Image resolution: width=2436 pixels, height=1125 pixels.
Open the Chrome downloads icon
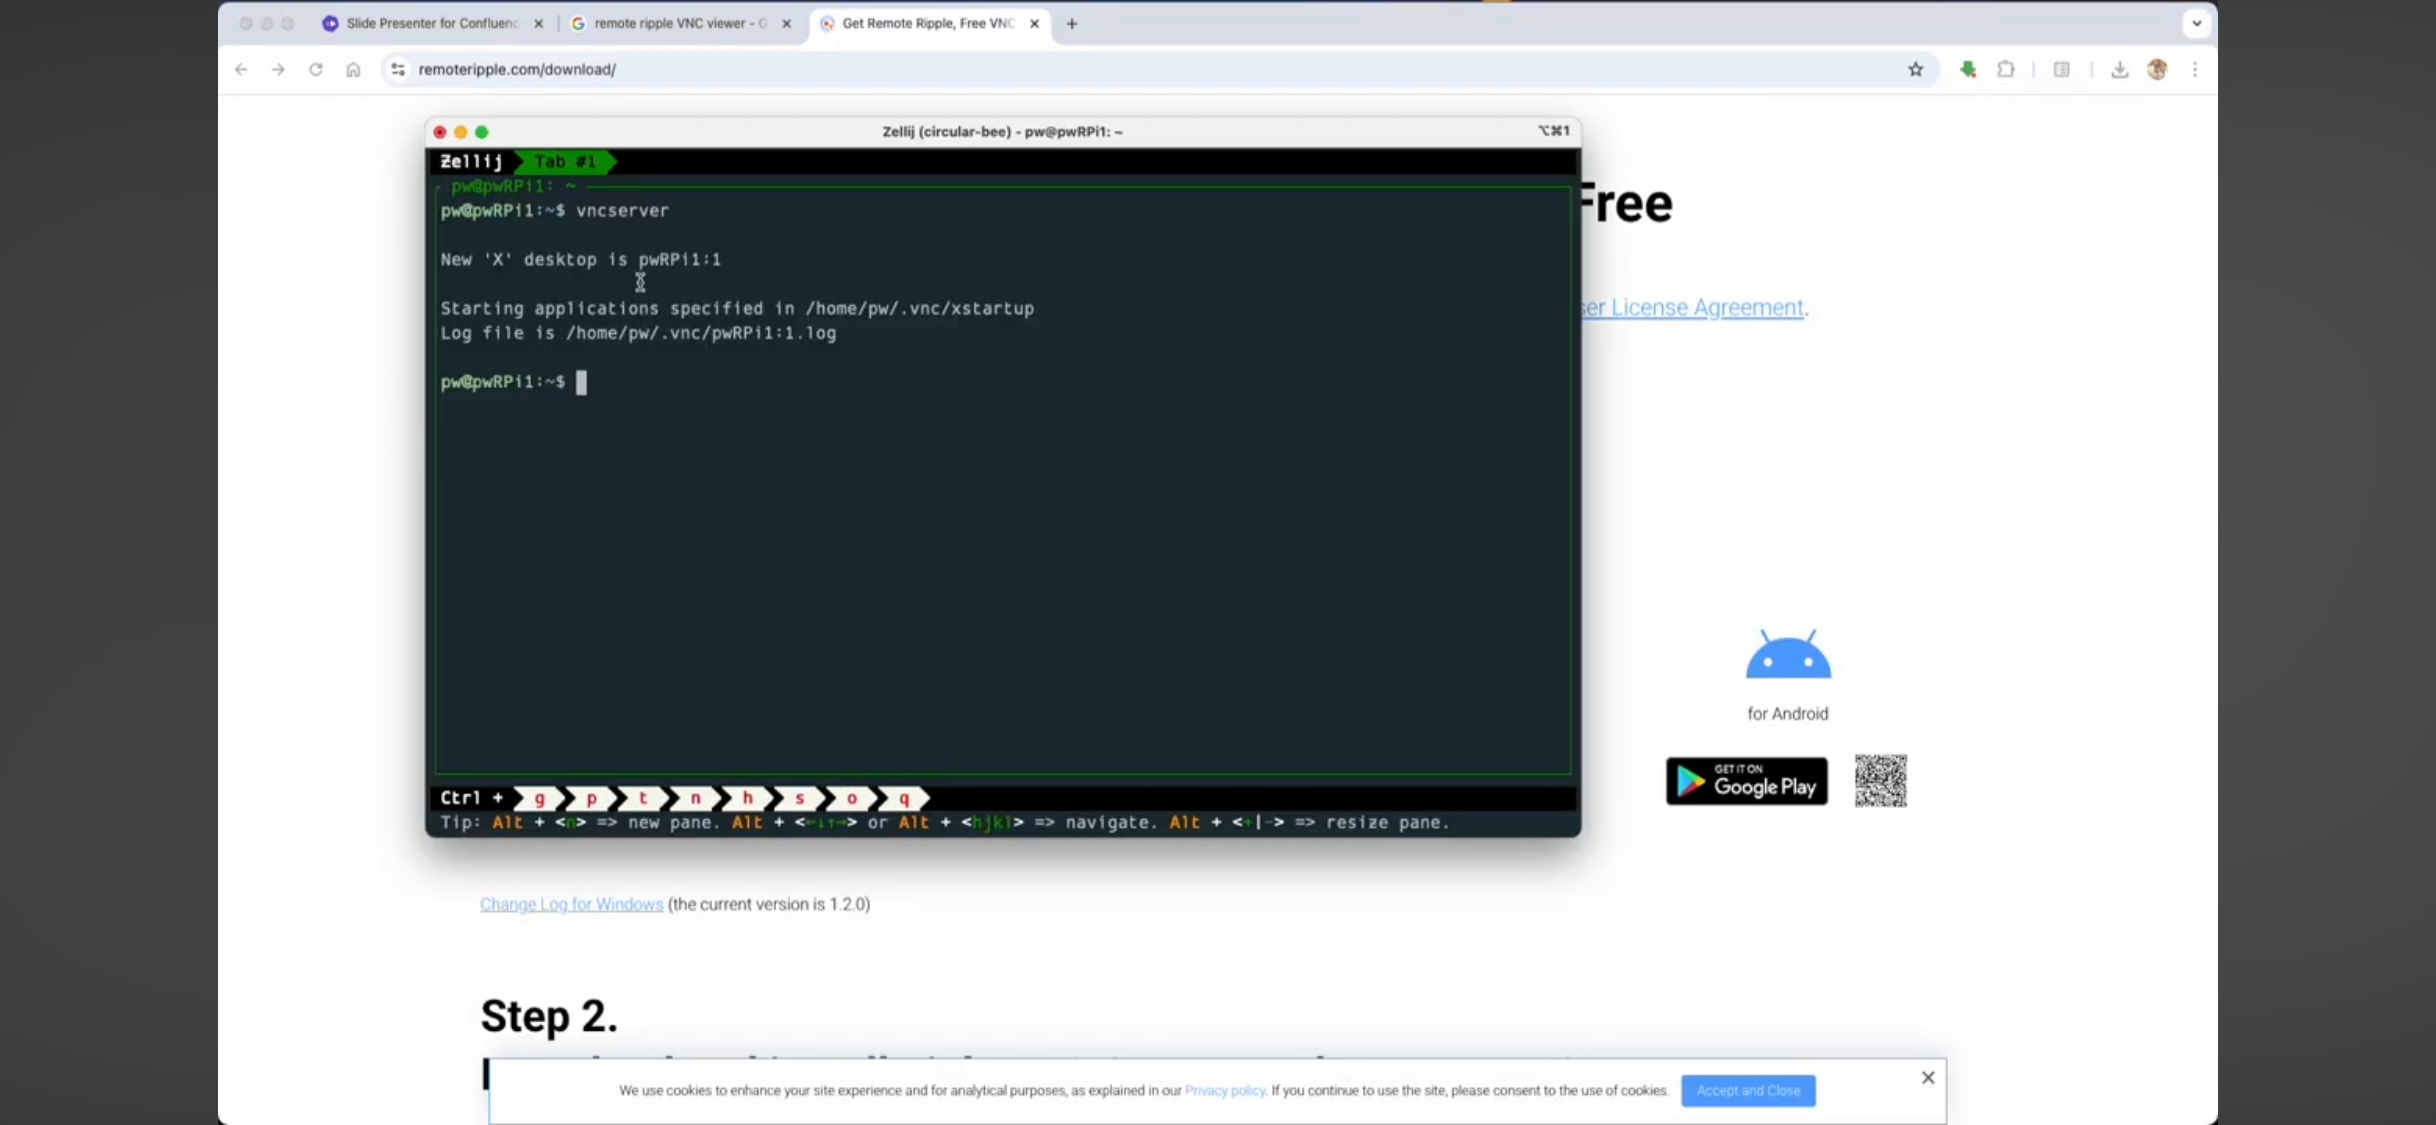[2119, 69]
